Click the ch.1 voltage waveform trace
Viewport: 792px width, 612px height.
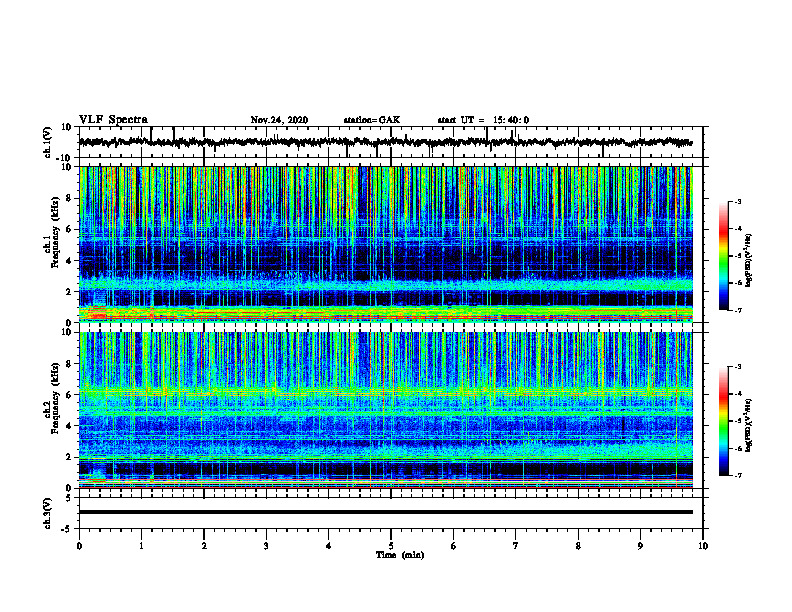click(385, 142)
